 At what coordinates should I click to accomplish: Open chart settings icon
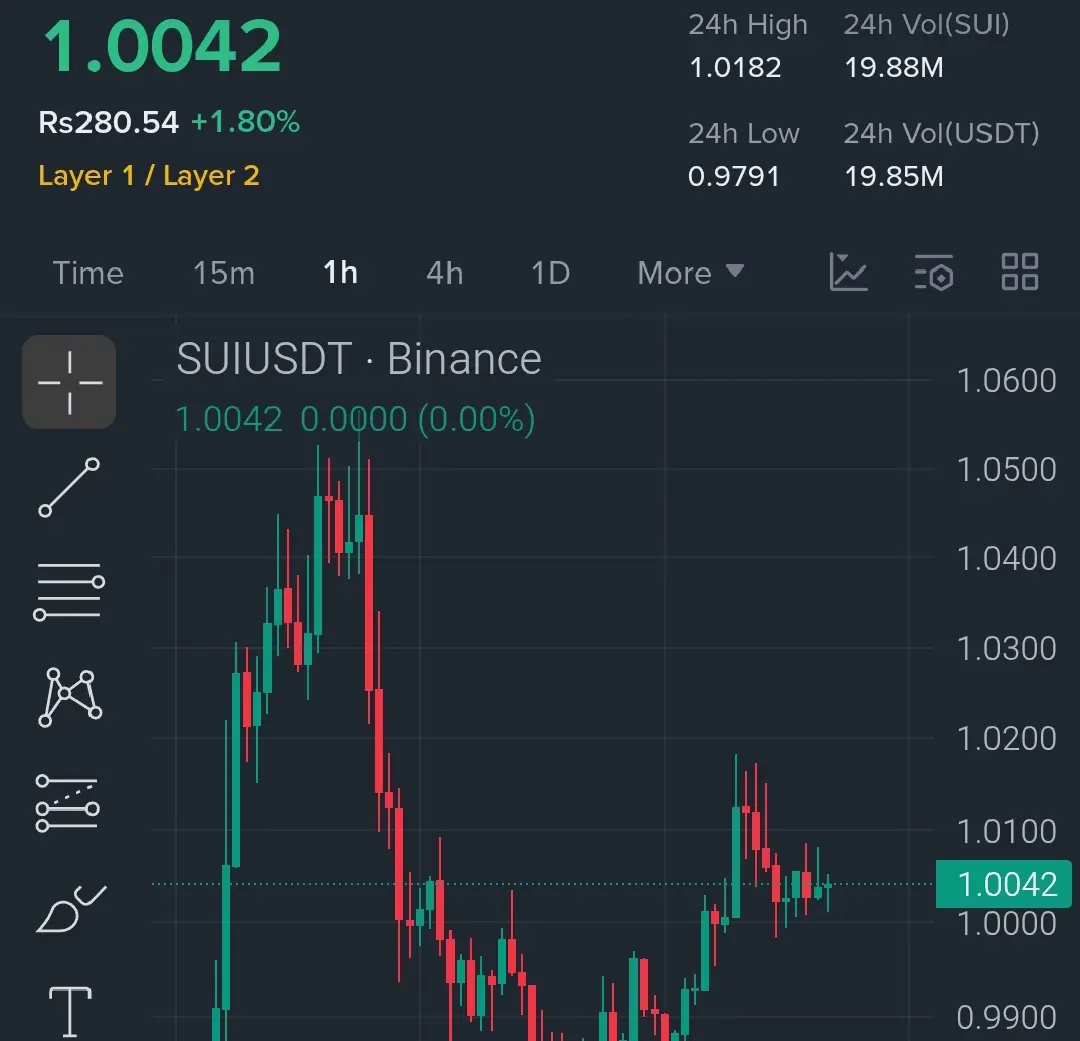tap(934, 272)
